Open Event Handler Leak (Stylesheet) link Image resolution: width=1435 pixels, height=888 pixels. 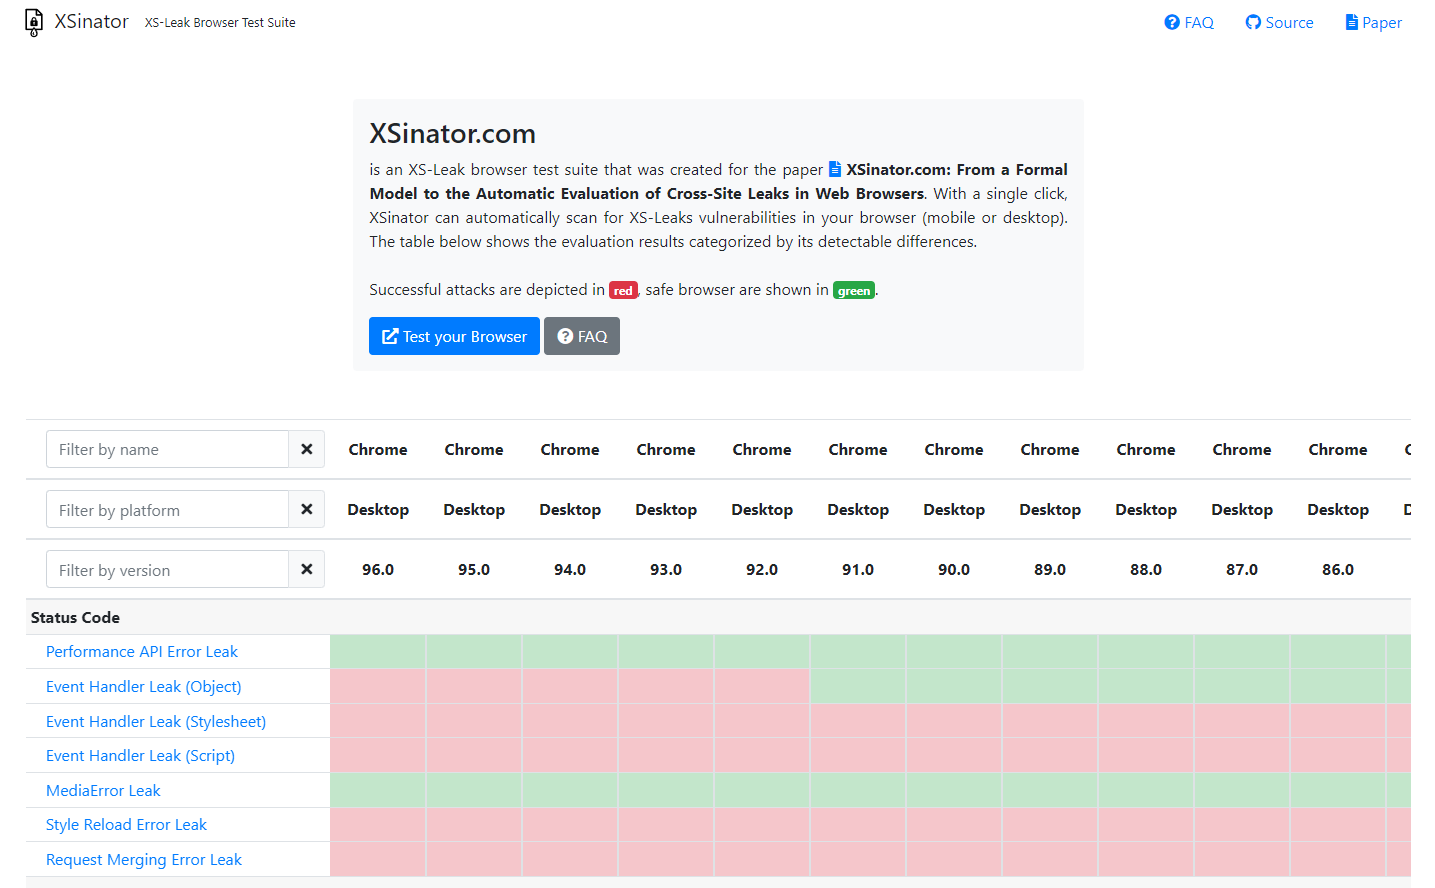156,722
